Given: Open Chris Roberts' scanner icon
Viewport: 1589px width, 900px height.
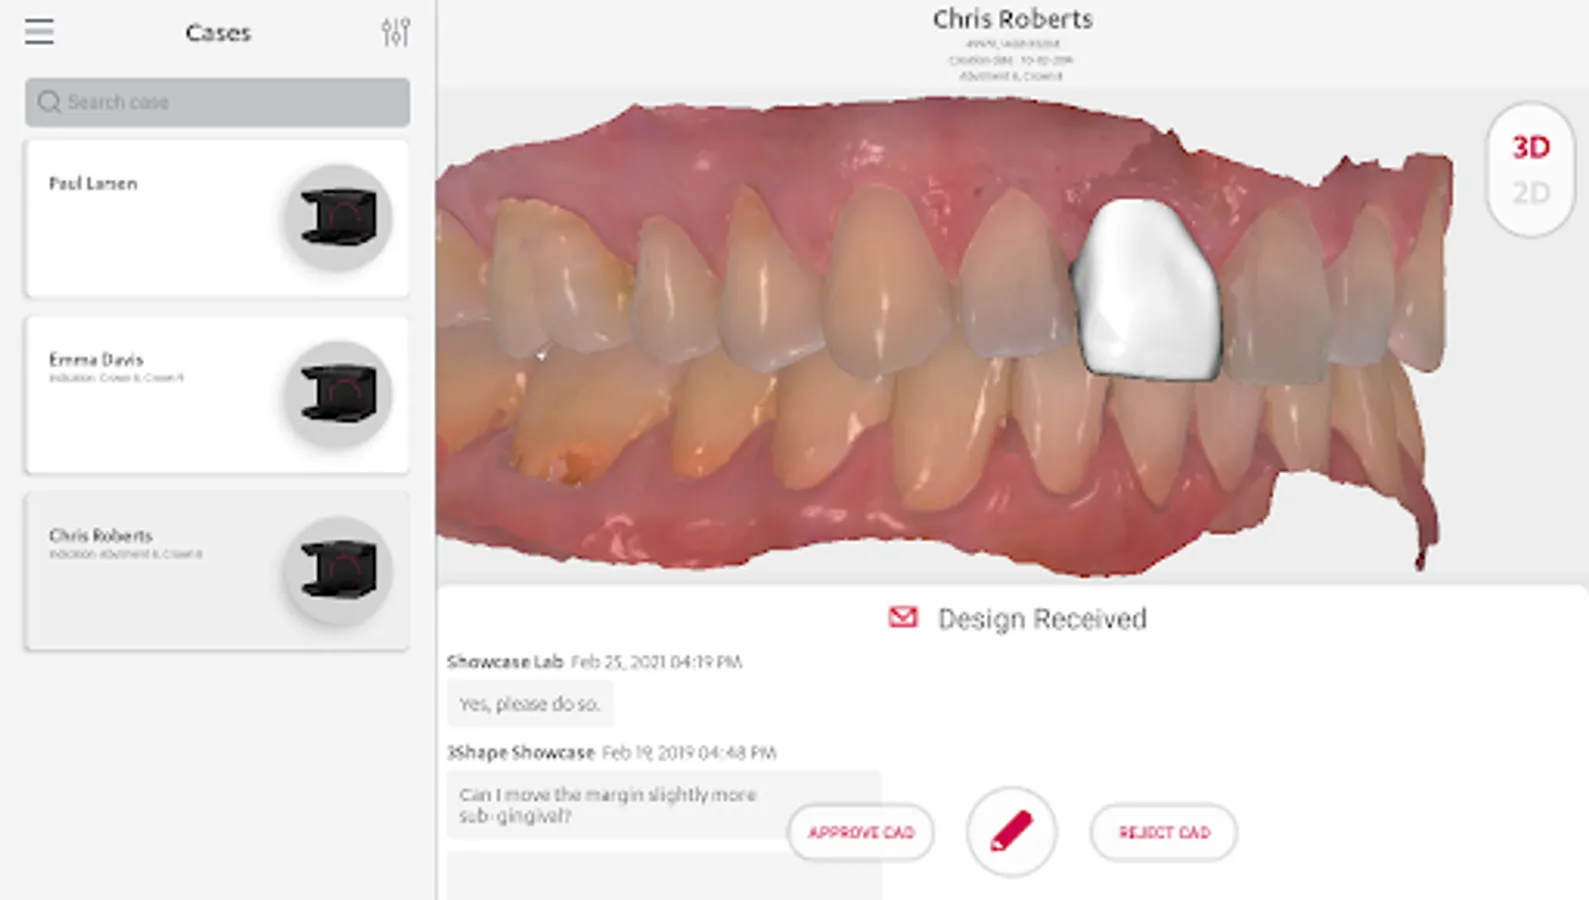Looking at the screenshot, I should point(338,570).
